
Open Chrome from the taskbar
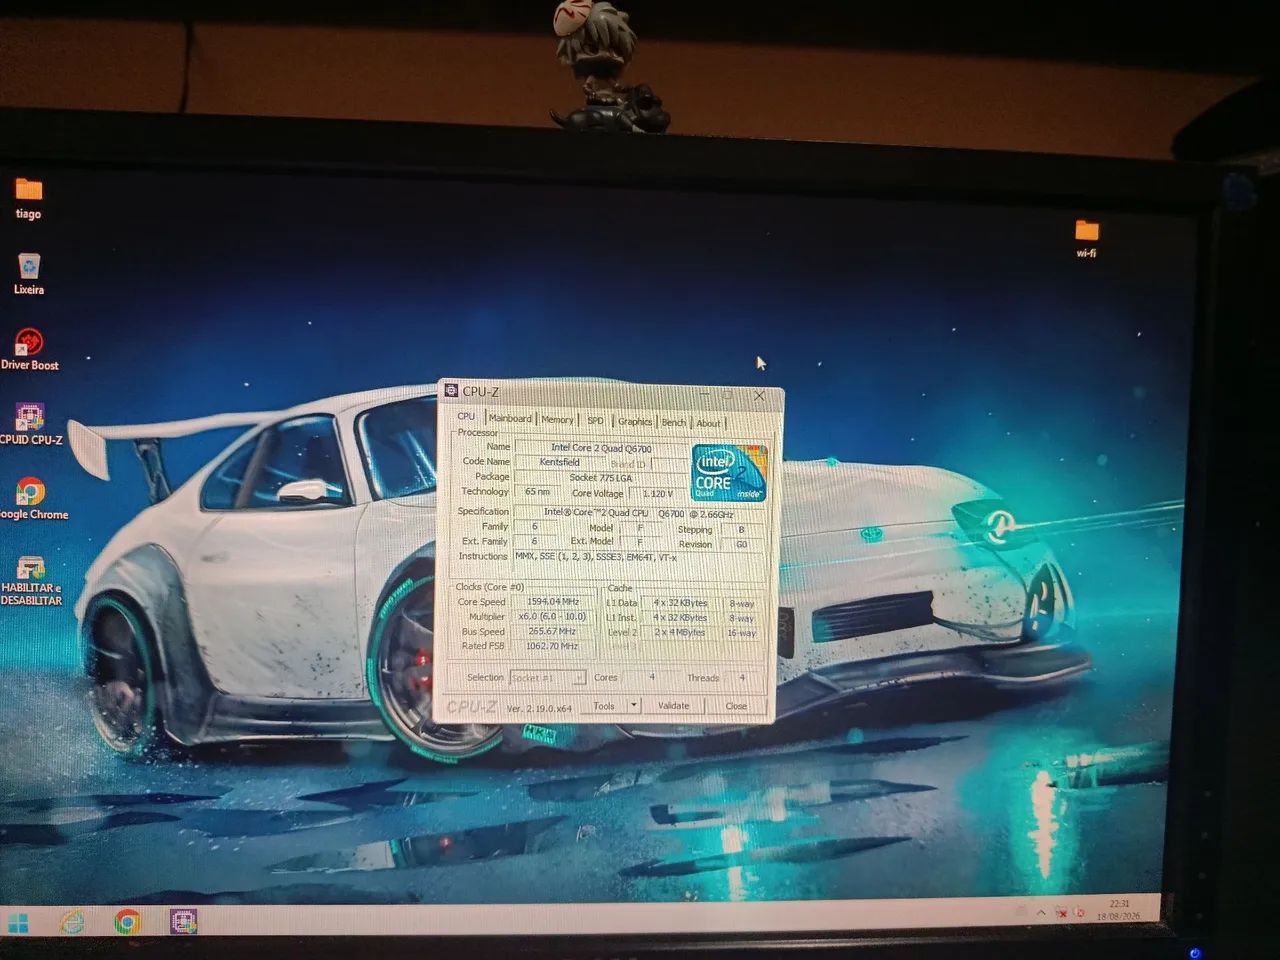click(x=127, y=921)
